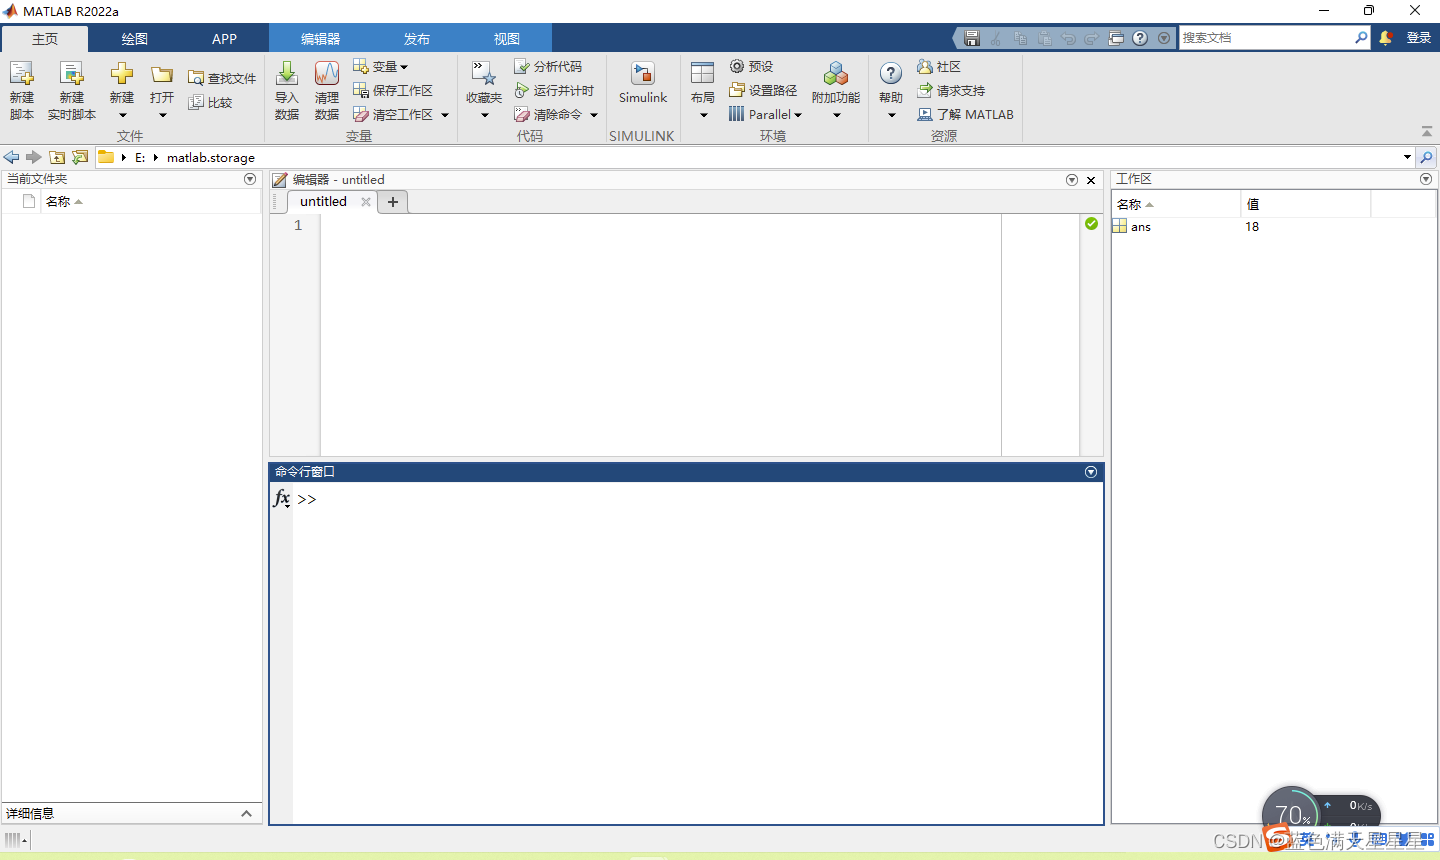Viewport: 1440px width, 860px height.
Task: Click the 登录 (Sign In) button
Action: [1419, 38]
